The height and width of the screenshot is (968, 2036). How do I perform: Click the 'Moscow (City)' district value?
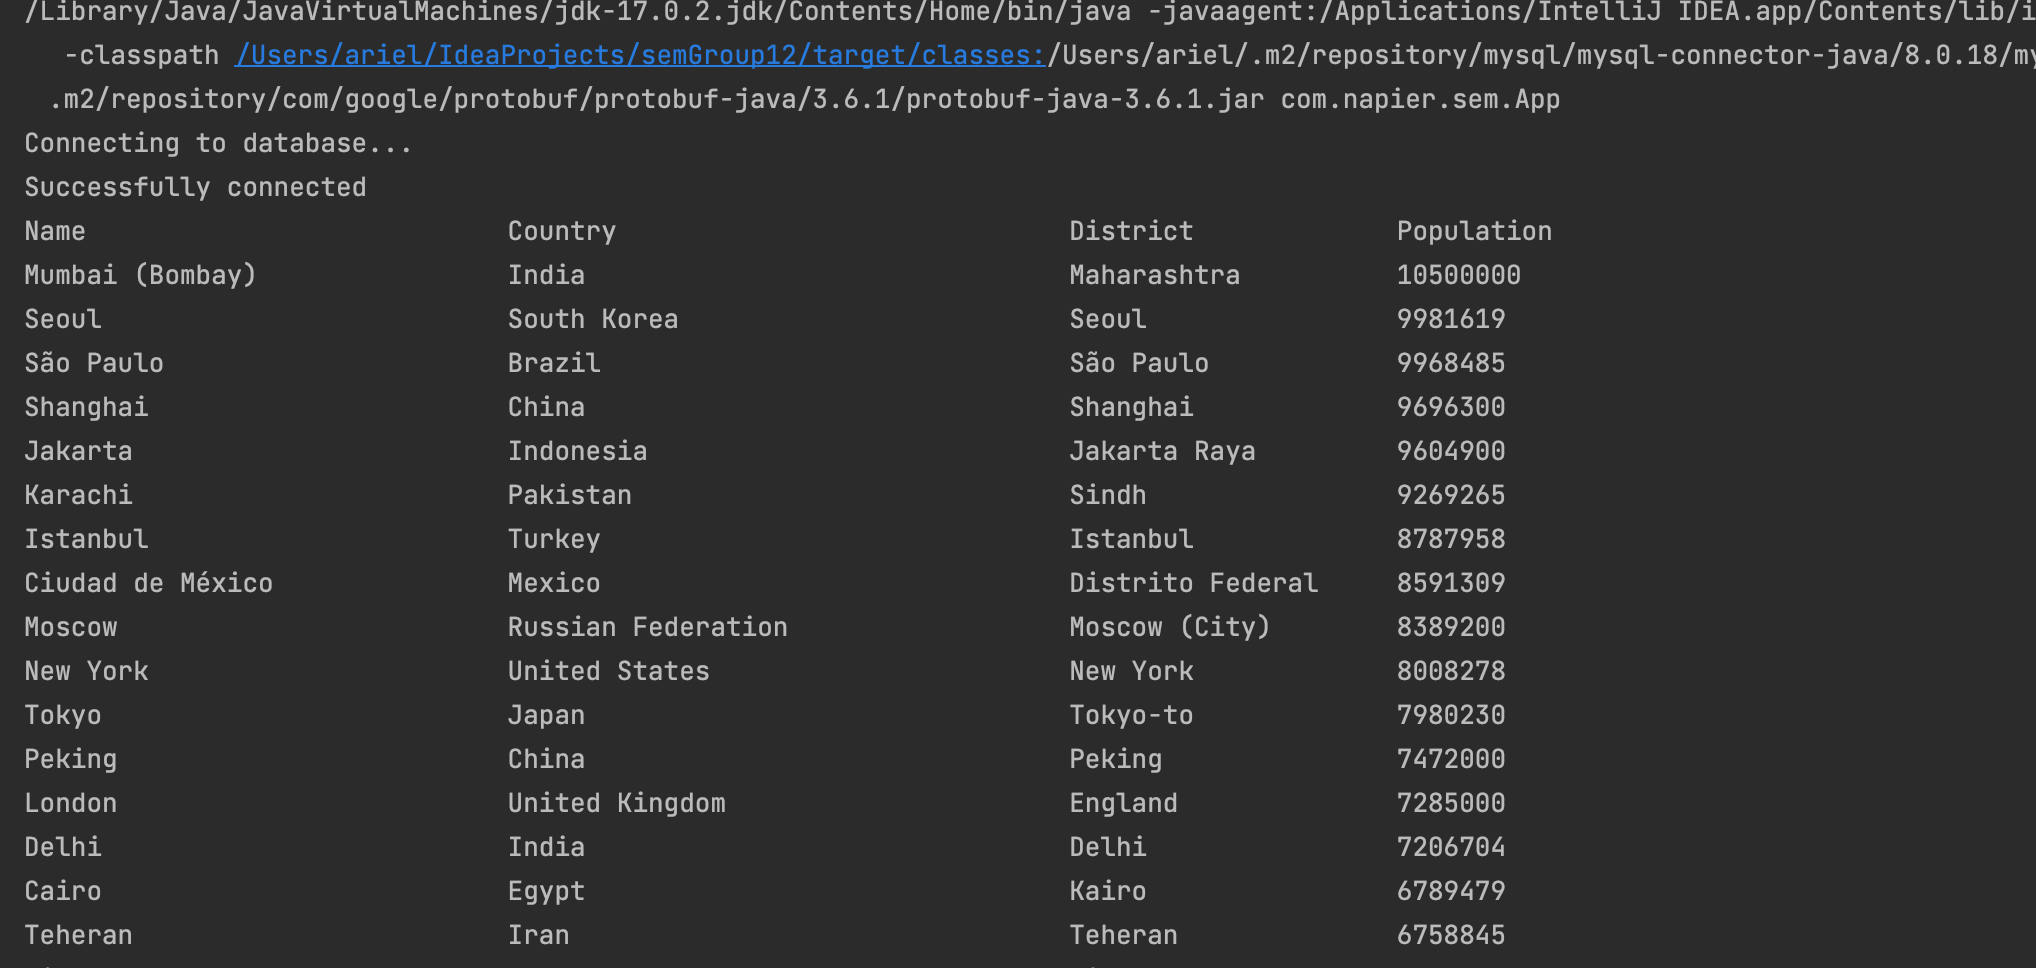pyautogui.click(x=1170, y=627)
